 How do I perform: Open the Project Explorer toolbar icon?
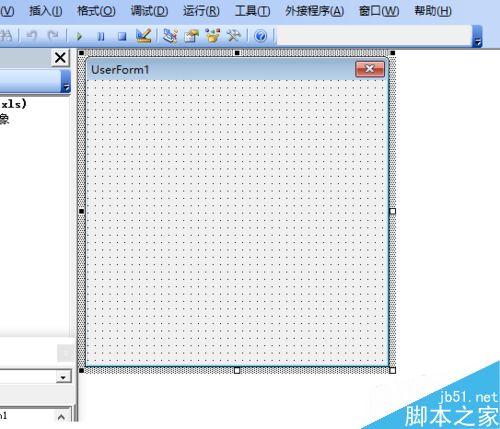coord(170,35)
